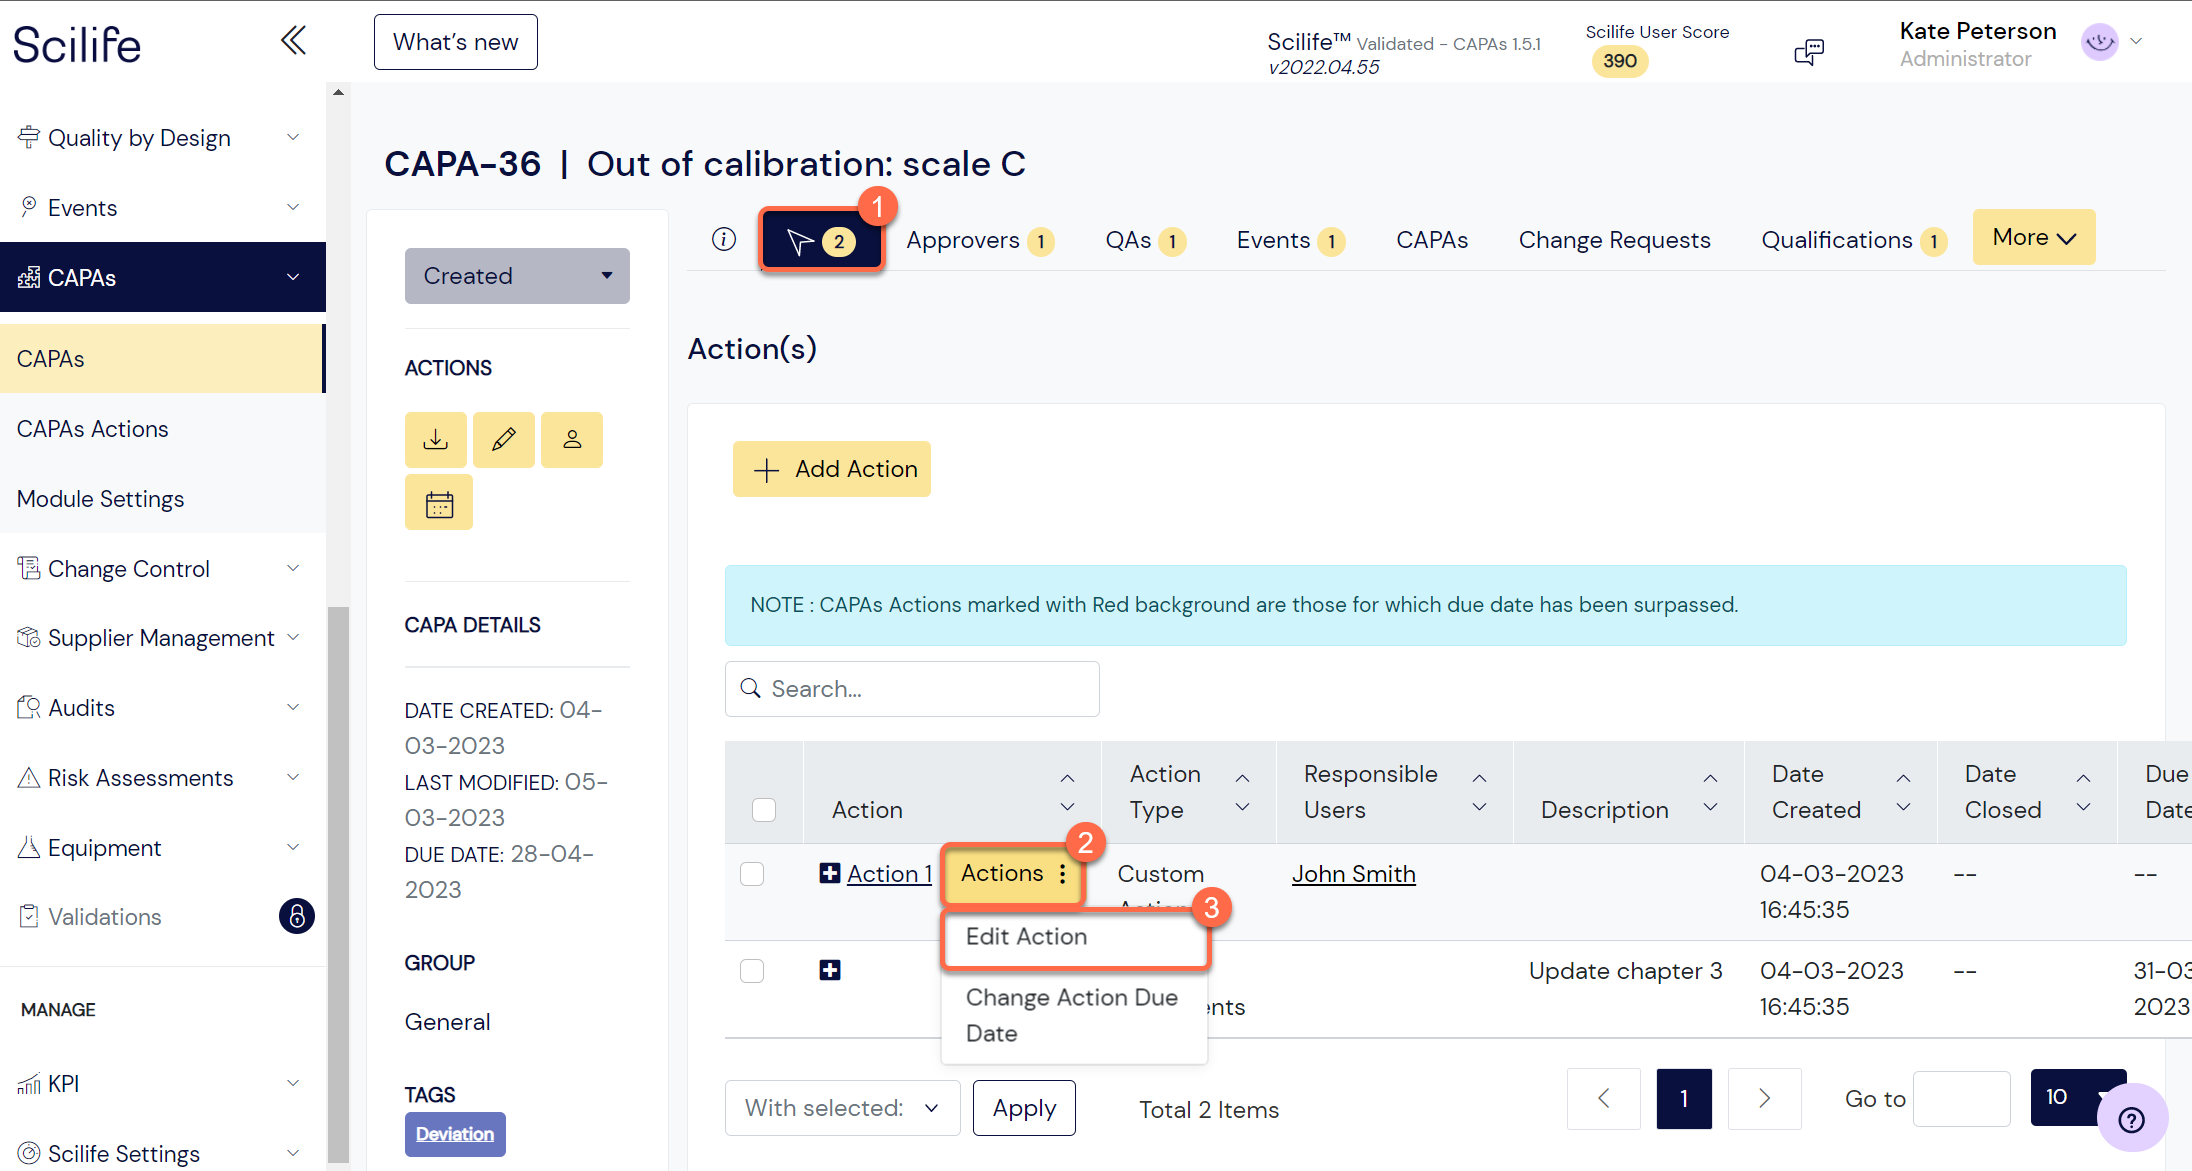Tick the checkbox for Update chapter 3 row
The width and height of the screenshot is (2192, 1171).
[x=752, y=970]
